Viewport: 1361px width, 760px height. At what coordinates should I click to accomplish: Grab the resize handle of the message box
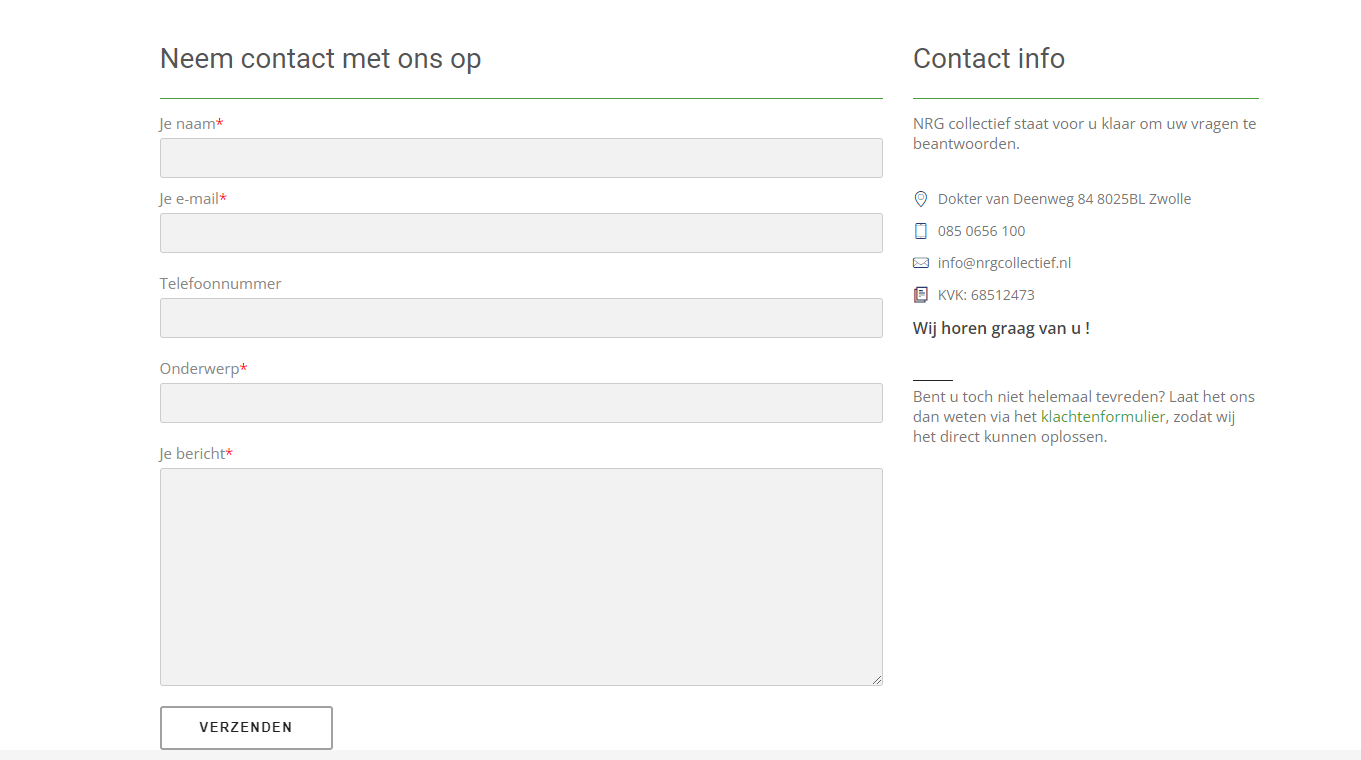[x=876, y=679]
